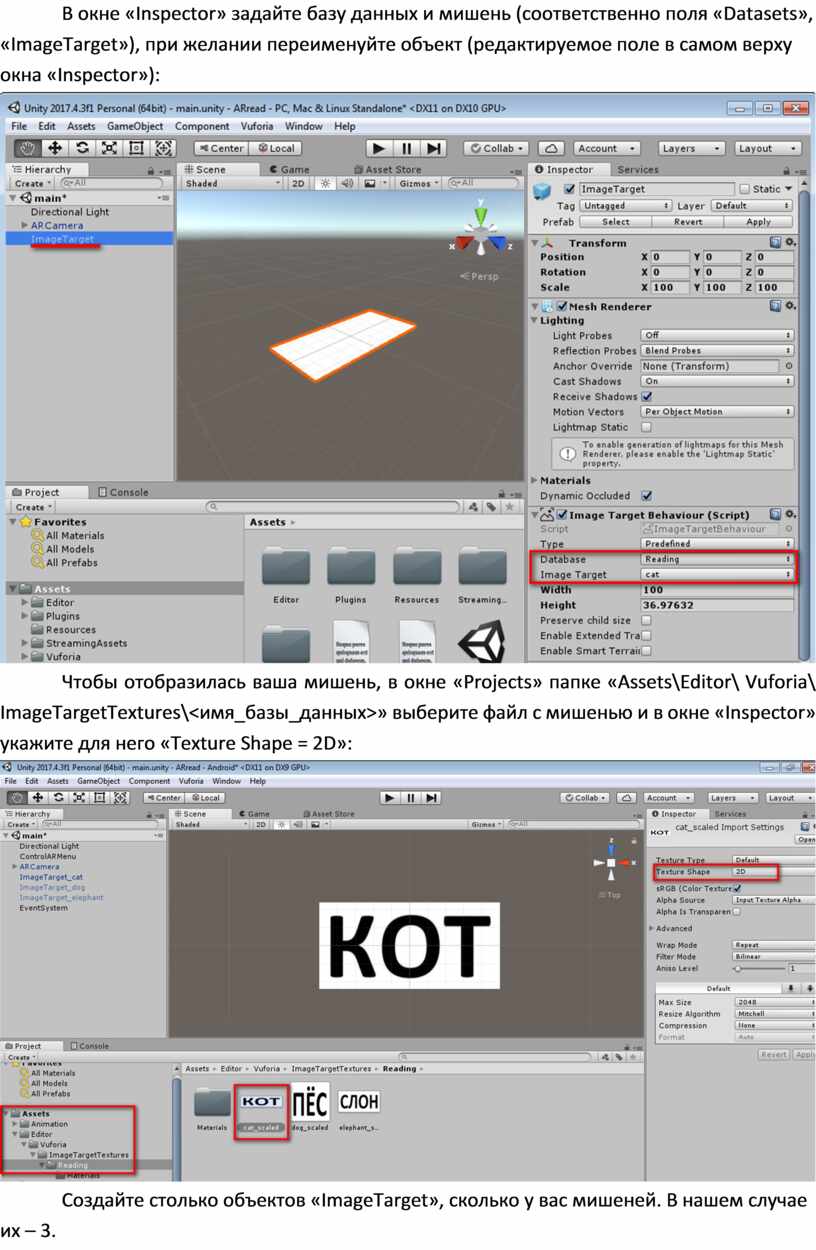
Task: Click the Play button in lower Unity window
Action: (x=389, y=798)
